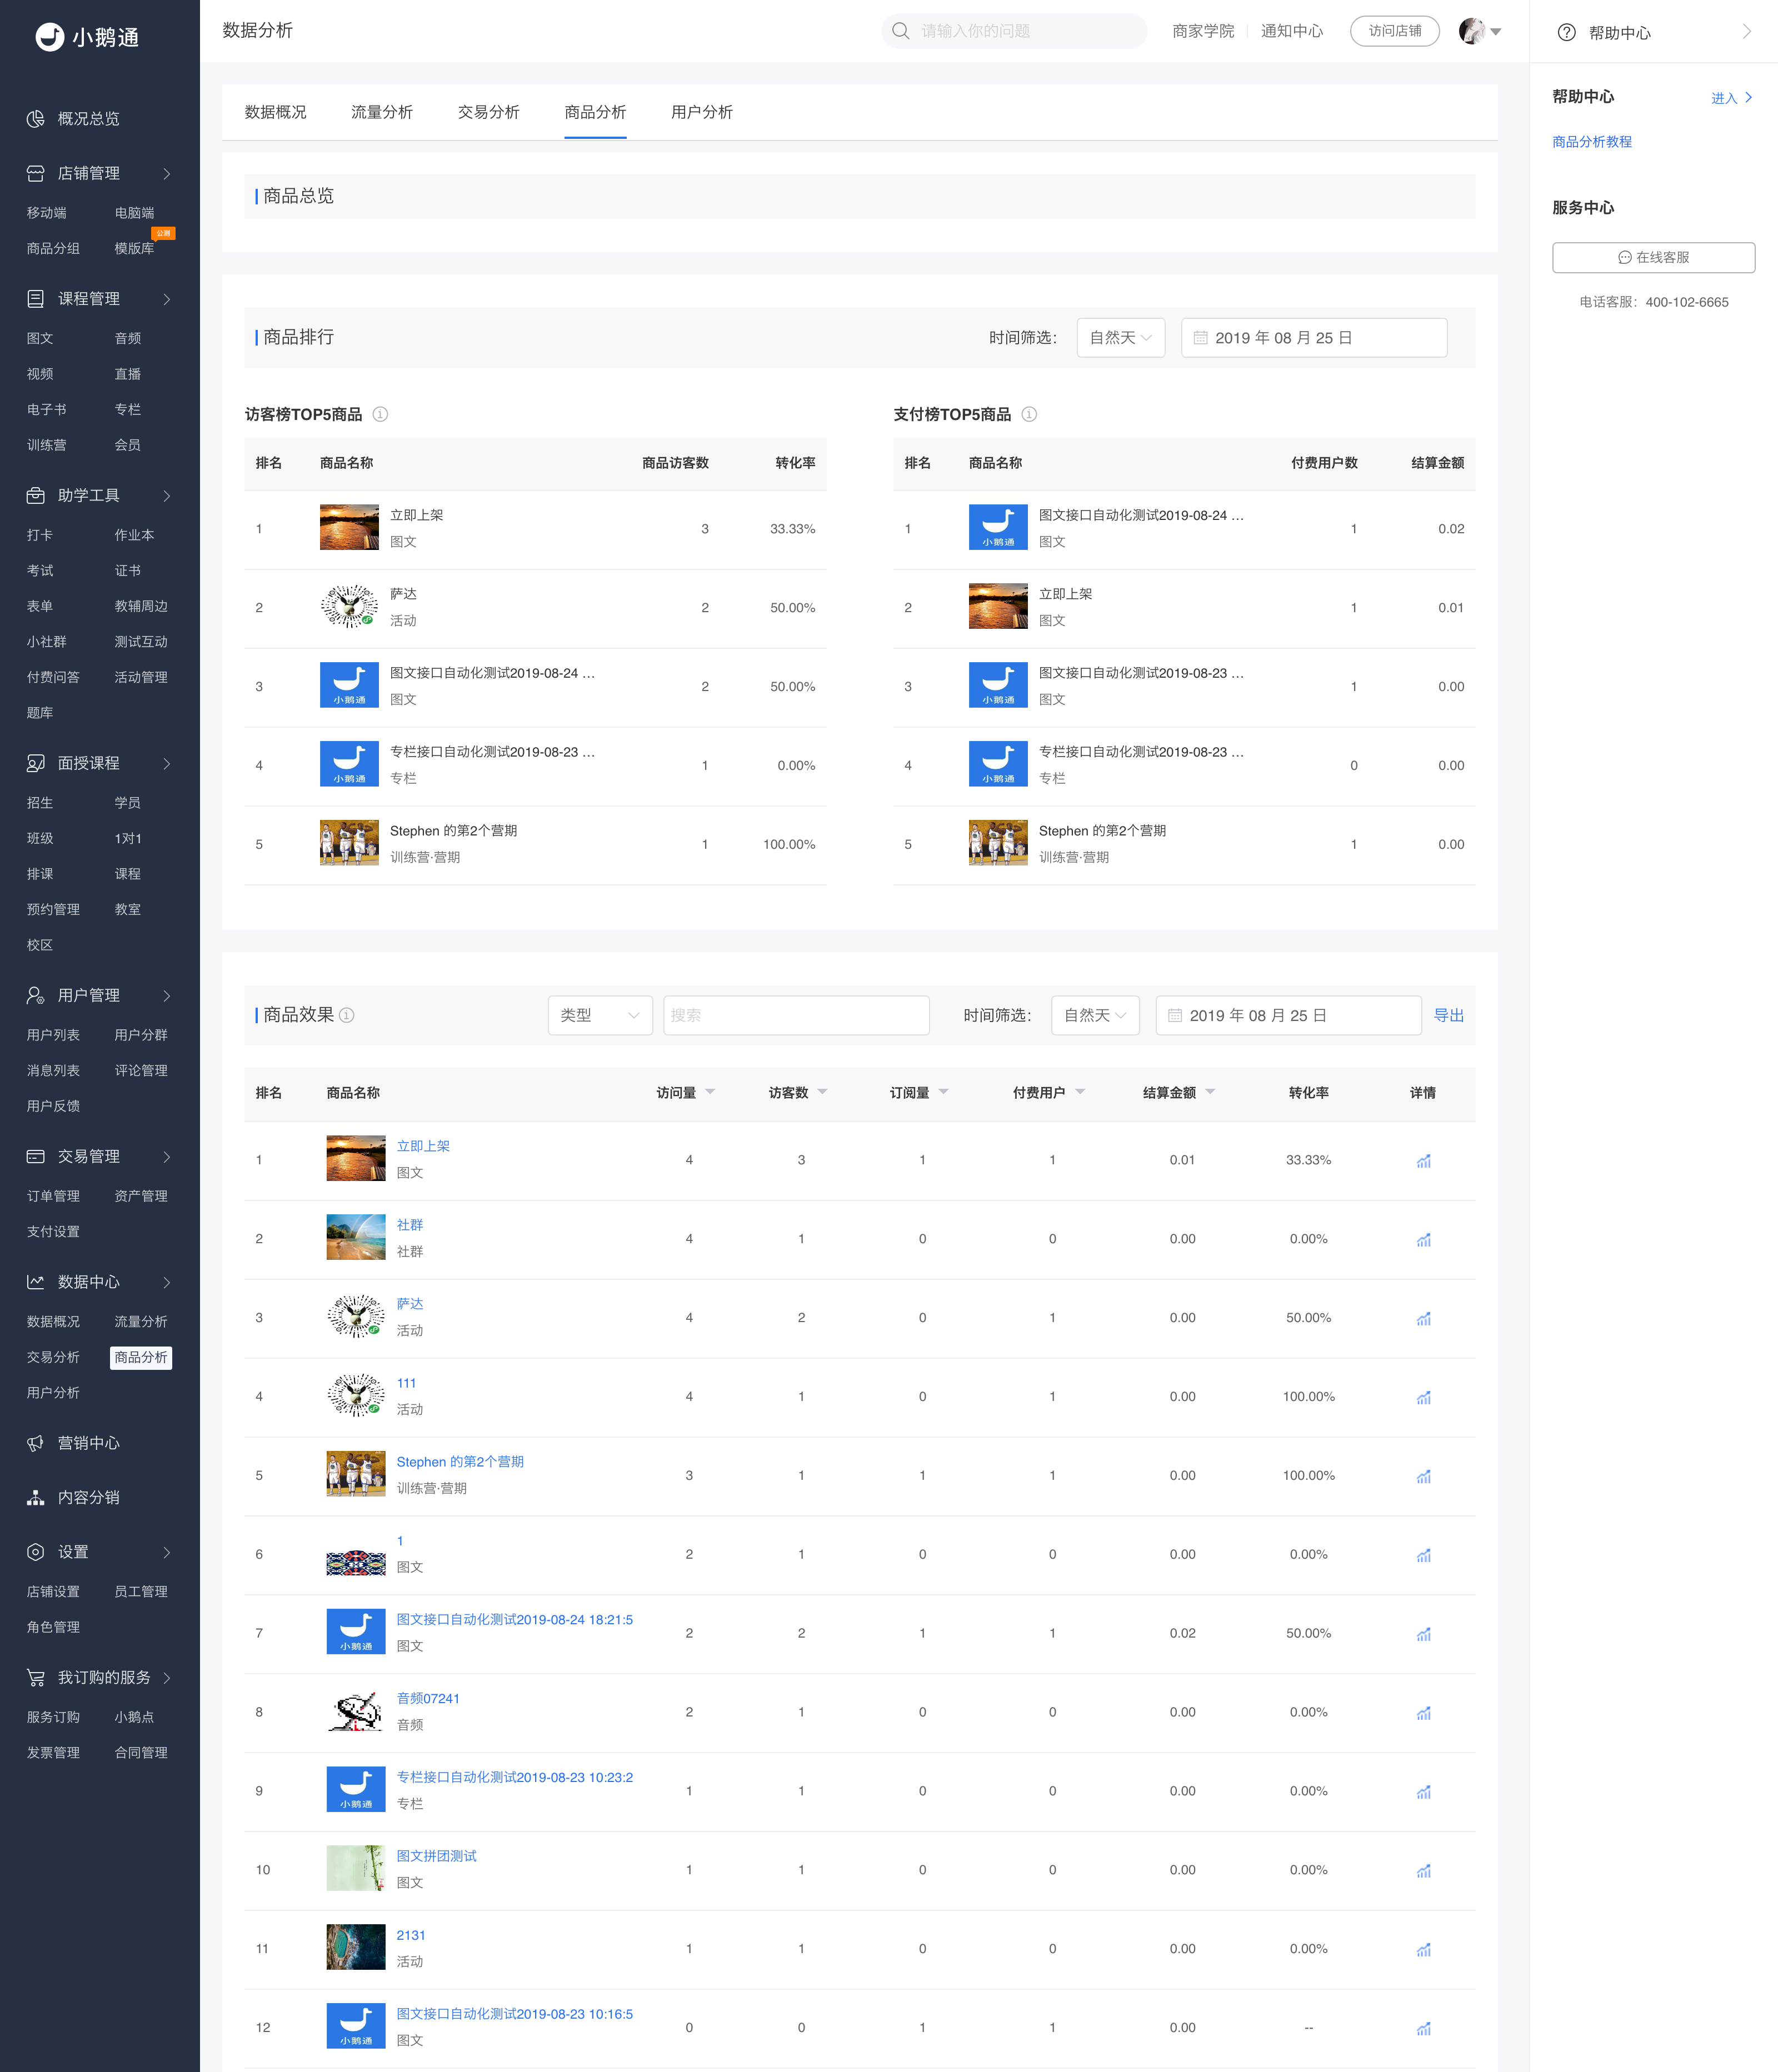Click info icon beside 商品效果

(x=347, y=1015)
